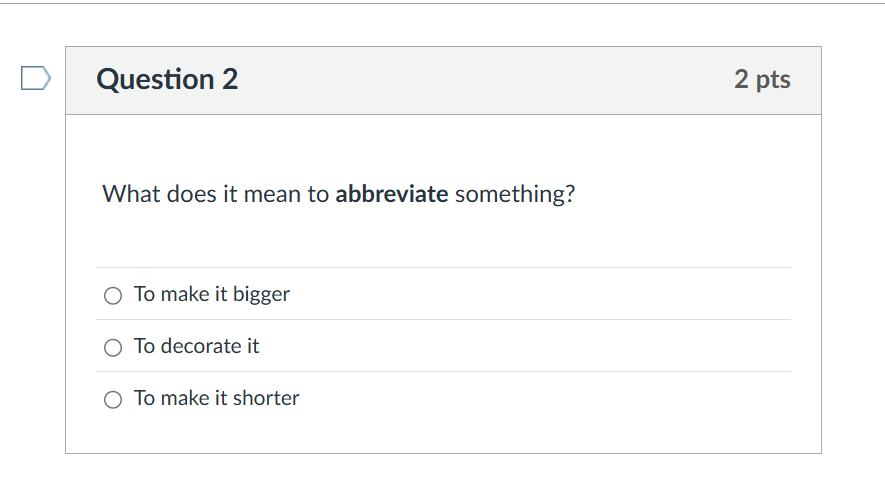This screenshot has height=479, width=885.
Task: Click the question prompt starting 'What does it mean'
Action: point(338,194)
